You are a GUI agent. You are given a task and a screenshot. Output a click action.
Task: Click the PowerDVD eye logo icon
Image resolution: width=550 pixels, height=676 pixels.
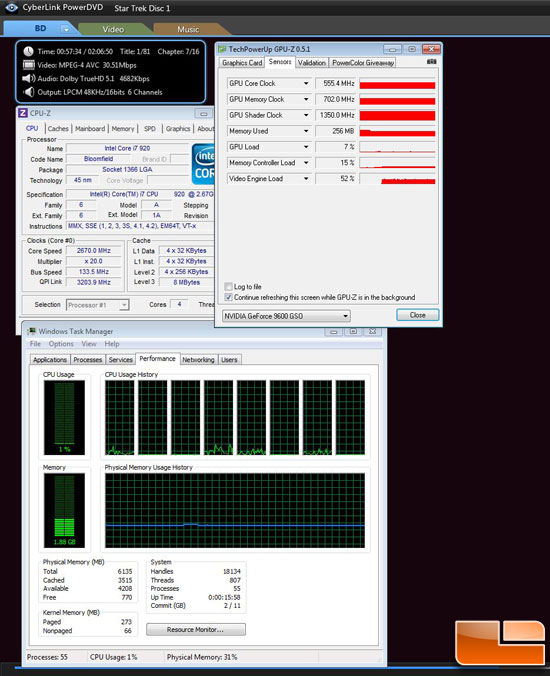(x=10, y=7)
